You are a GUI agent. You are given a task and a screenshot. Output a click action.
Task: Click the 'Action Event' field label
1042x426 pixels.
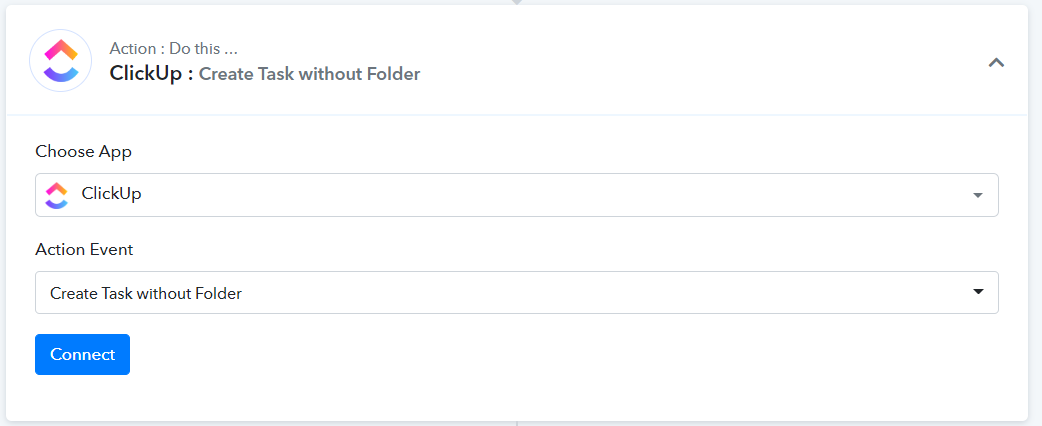pyautogui.click(x=84, y=249)
